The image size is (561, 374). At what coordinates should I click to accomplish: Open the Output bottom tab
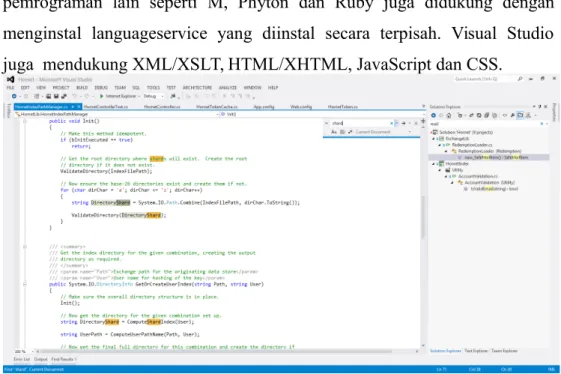pyautogui.click(x=41, y=359)
